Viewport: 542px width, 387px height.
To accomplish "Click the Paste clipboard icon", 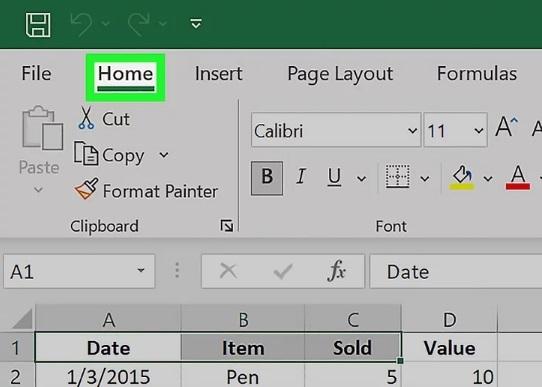I will coord(42,128).
